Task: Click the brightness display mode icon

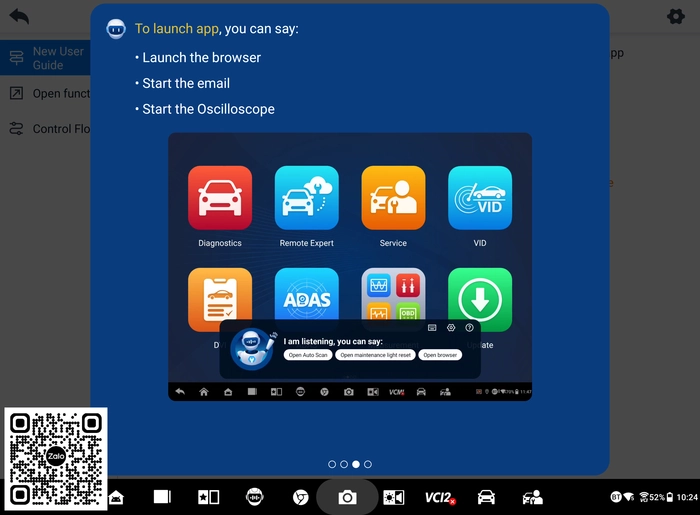Action: [394, 497]
